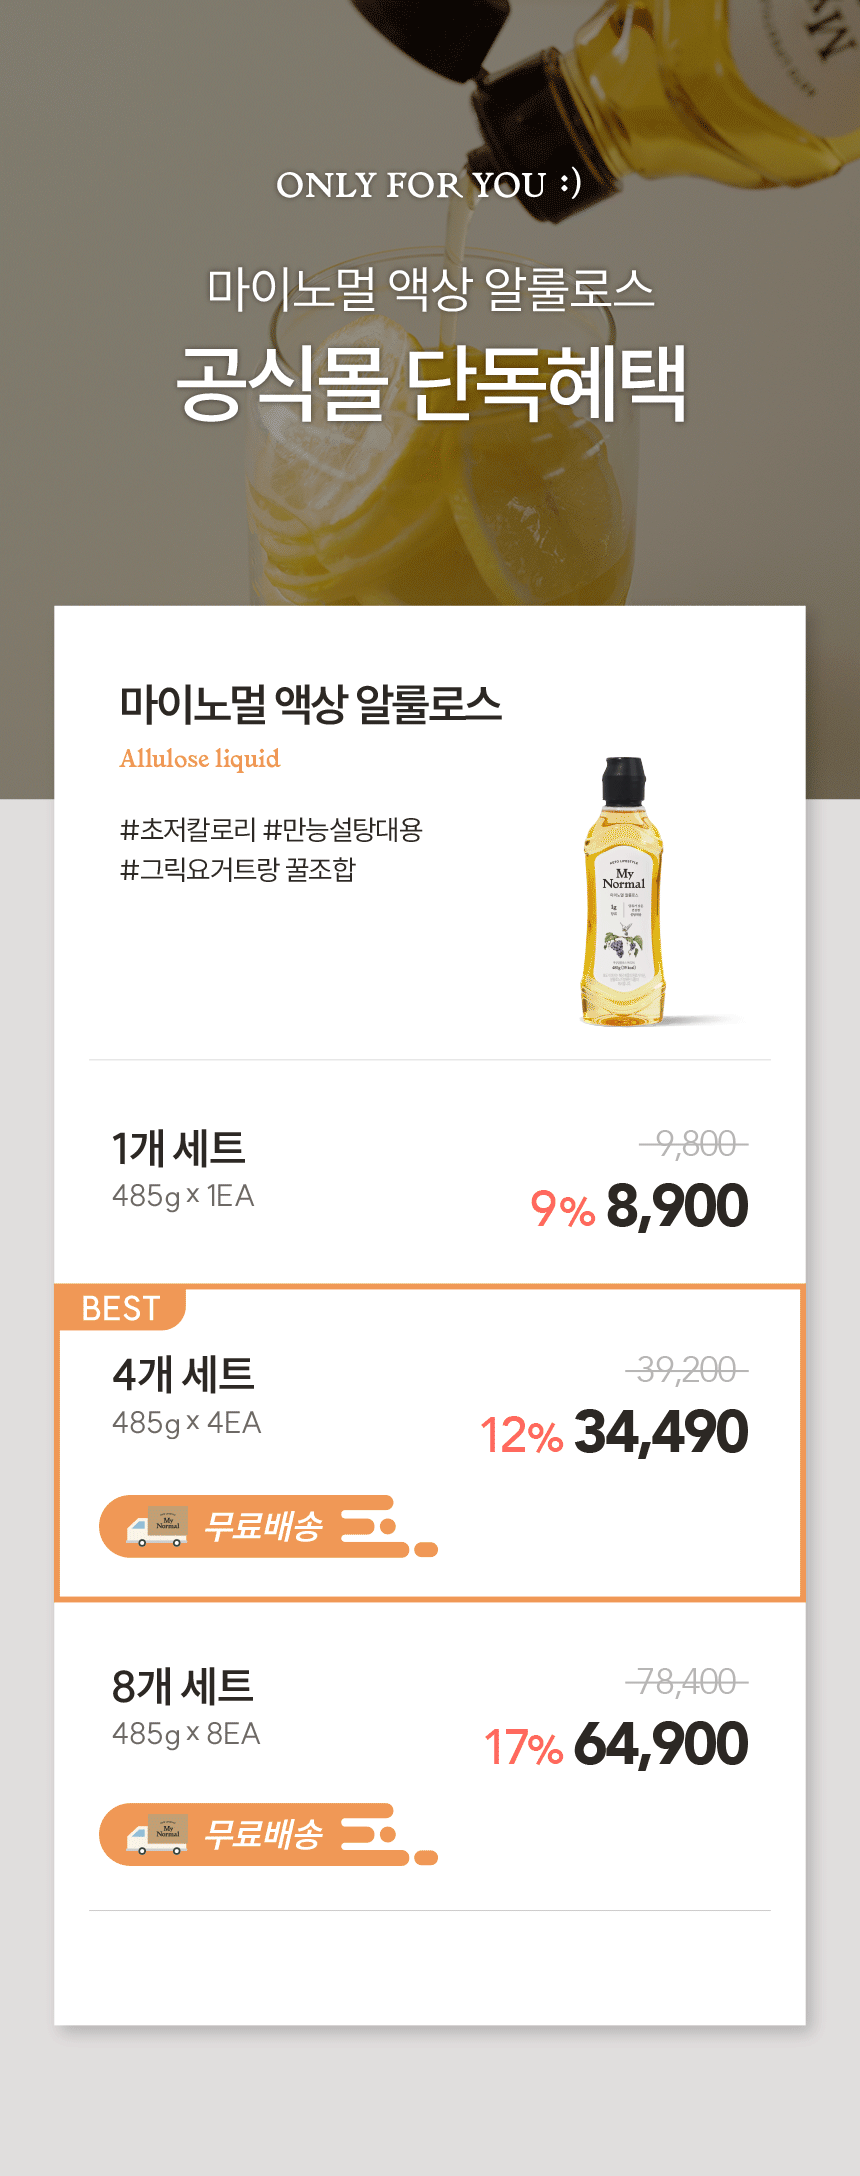Click the 17% discount label
Viewport: 860px width, 2176px height.
[524, 1748]
